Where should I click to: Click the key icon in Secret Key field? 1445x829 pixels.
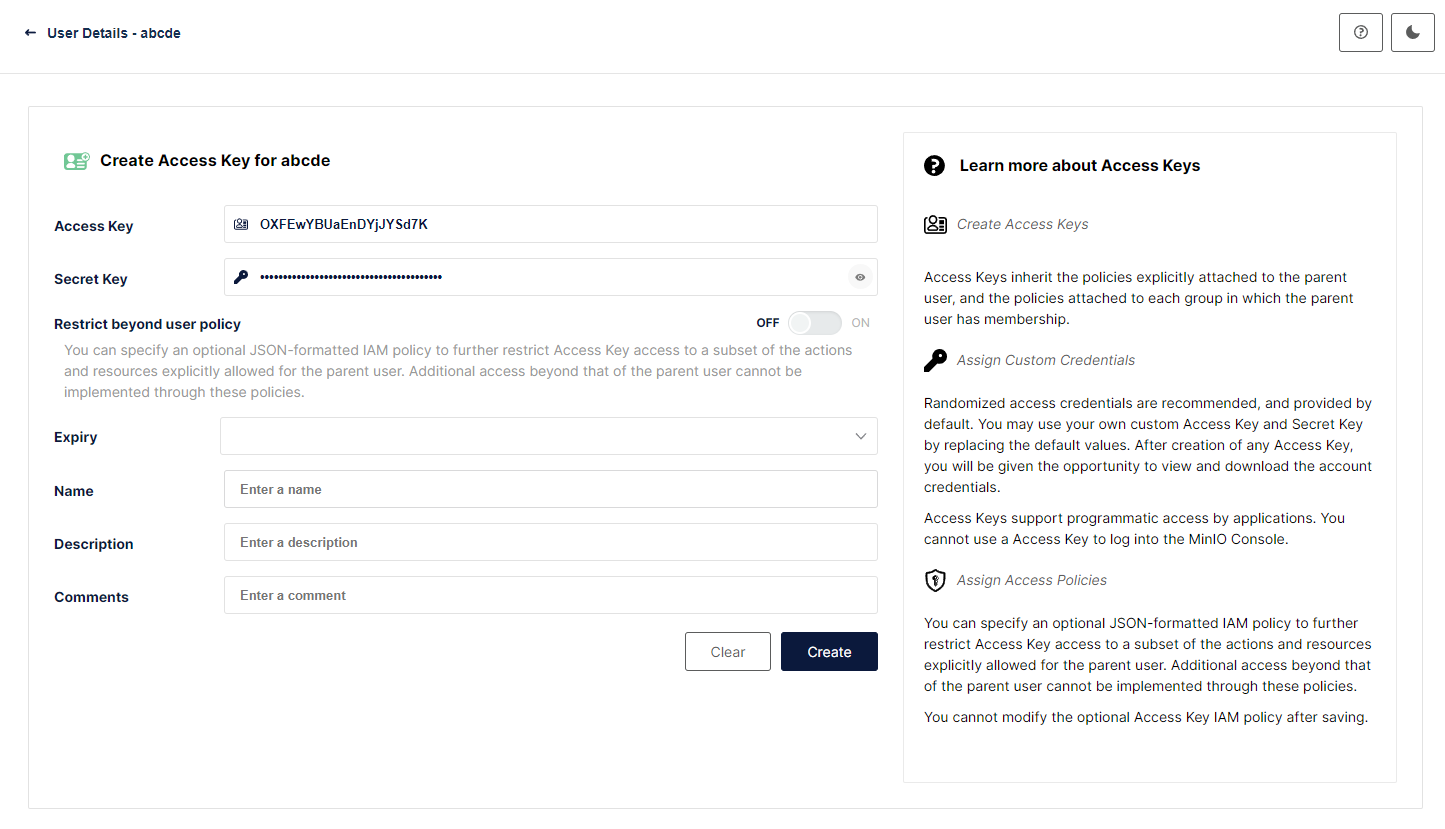(241, 277)
